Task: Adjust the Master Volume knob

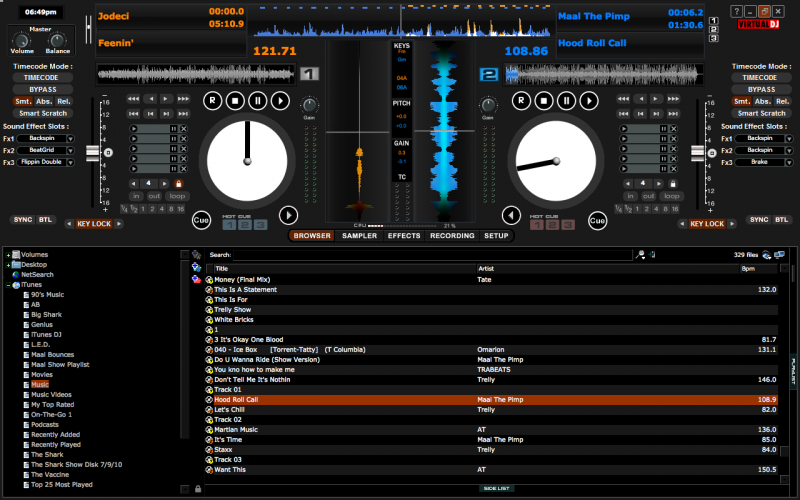Action: tap(21, 40)
